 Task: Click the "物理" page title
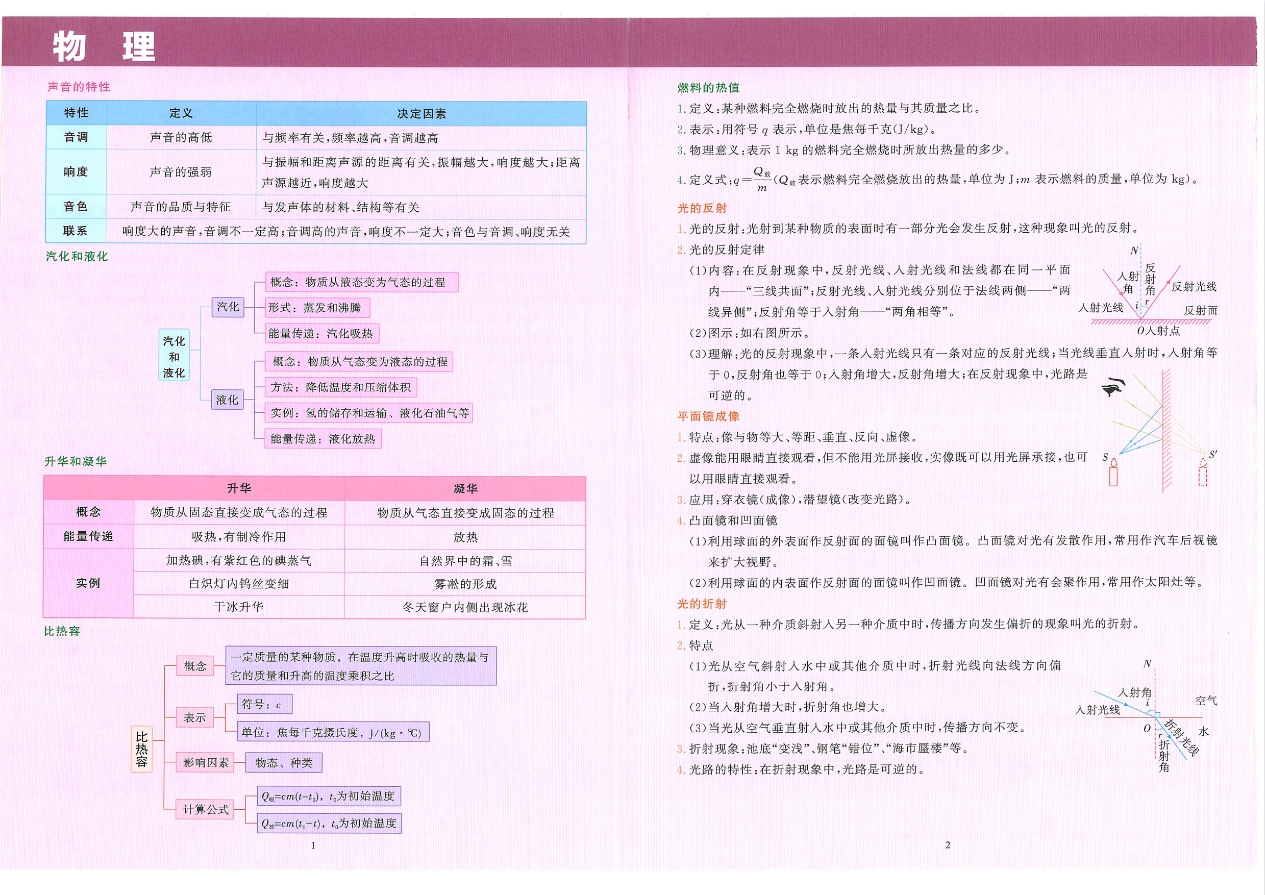click(x=104, y=47)
